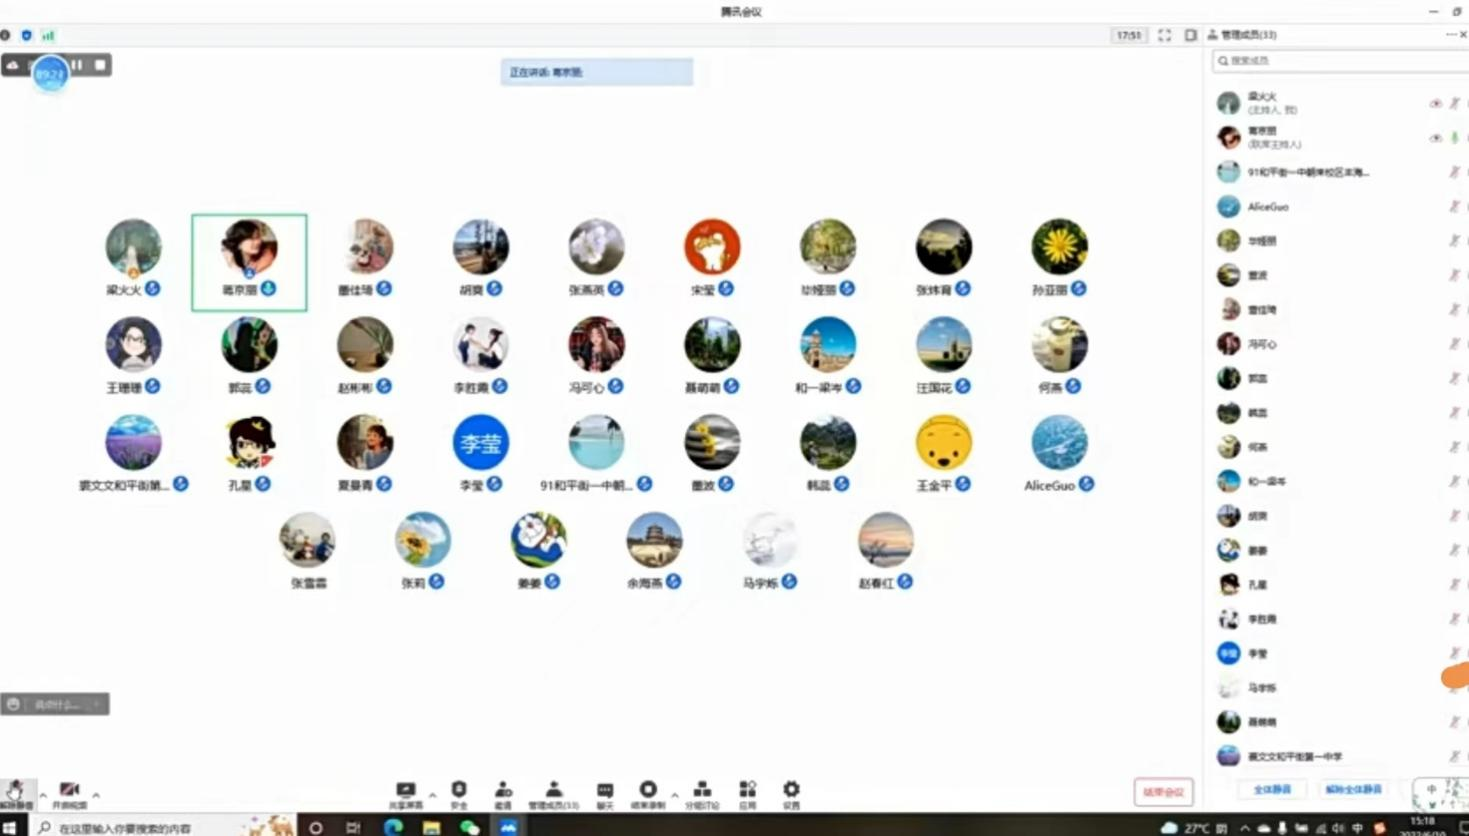Screen dimensions: 1469x836
Task: Open the Settings gear icon
Action: [791, 791]
